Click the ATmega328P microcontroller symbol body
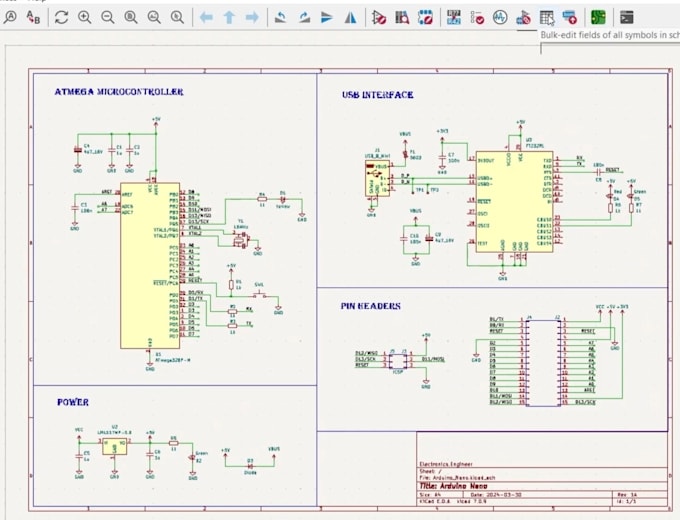680x520 pixels. 150,265
